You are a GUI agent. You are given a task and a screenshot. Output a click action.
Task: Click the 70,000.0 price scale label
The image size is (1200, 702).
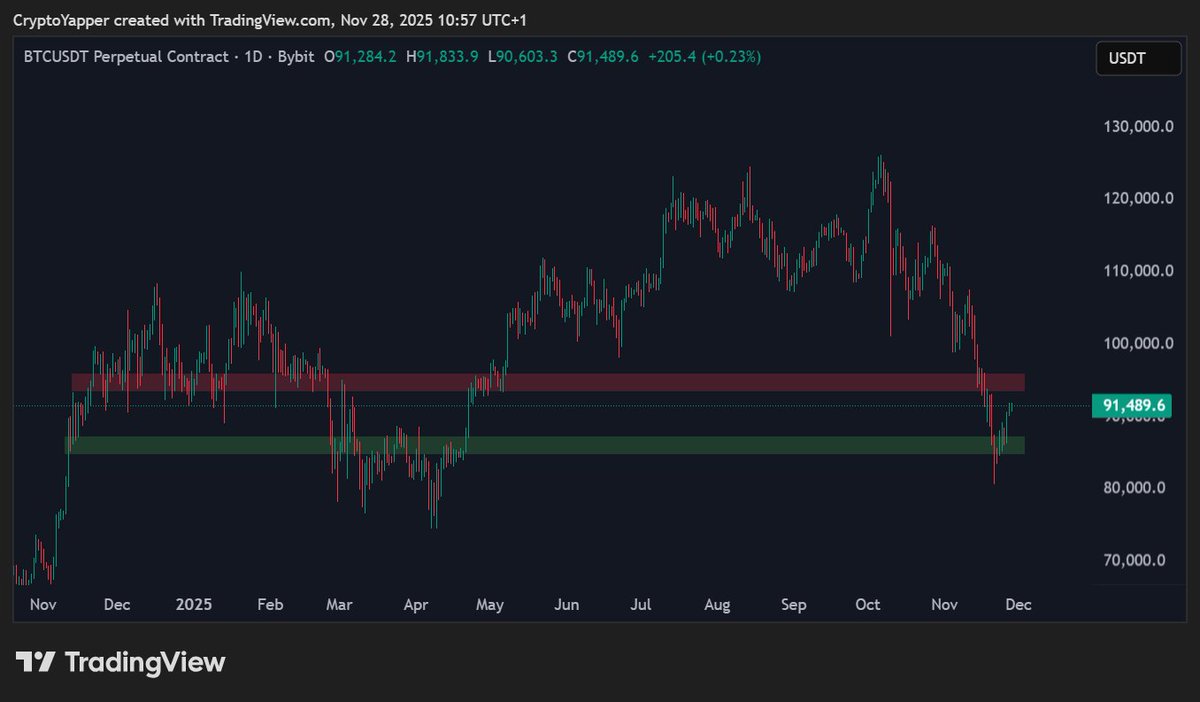coord(1135,560)
